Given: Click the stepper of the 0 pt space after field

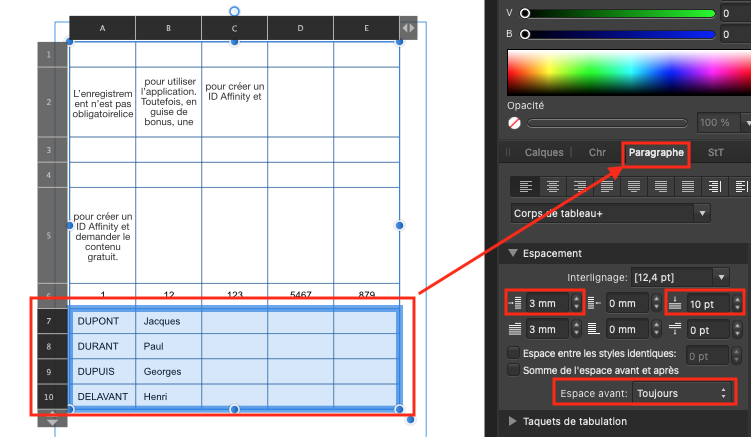Looking at the screenshot, I should [x=737, y=330].
